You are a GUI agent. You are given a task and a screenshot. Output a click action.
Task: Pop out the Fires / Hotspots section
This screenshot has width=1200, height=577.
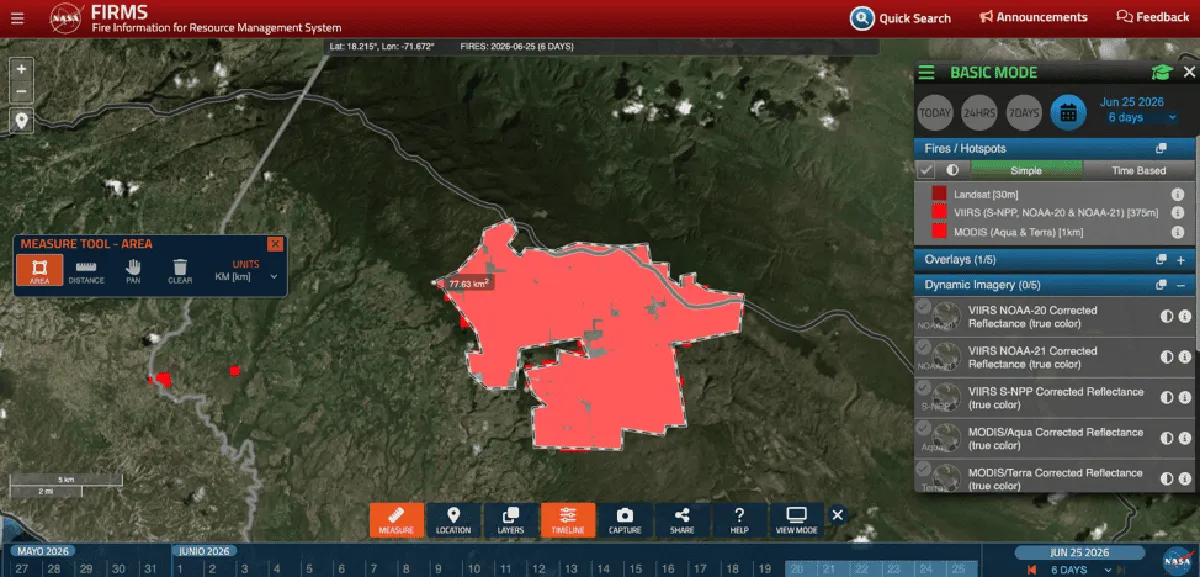1160,148
